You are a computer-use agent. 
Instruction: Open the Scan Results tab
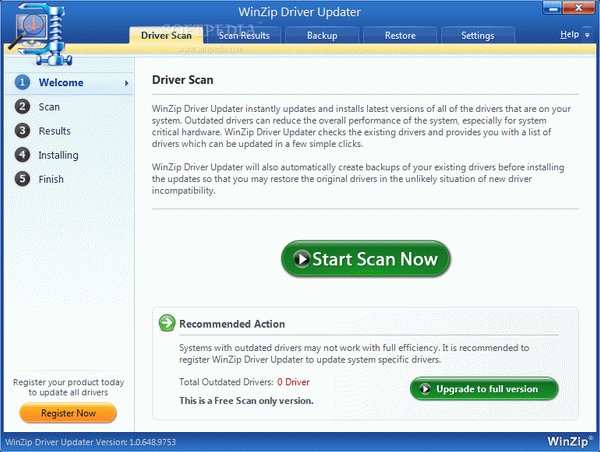coord(244,35)
